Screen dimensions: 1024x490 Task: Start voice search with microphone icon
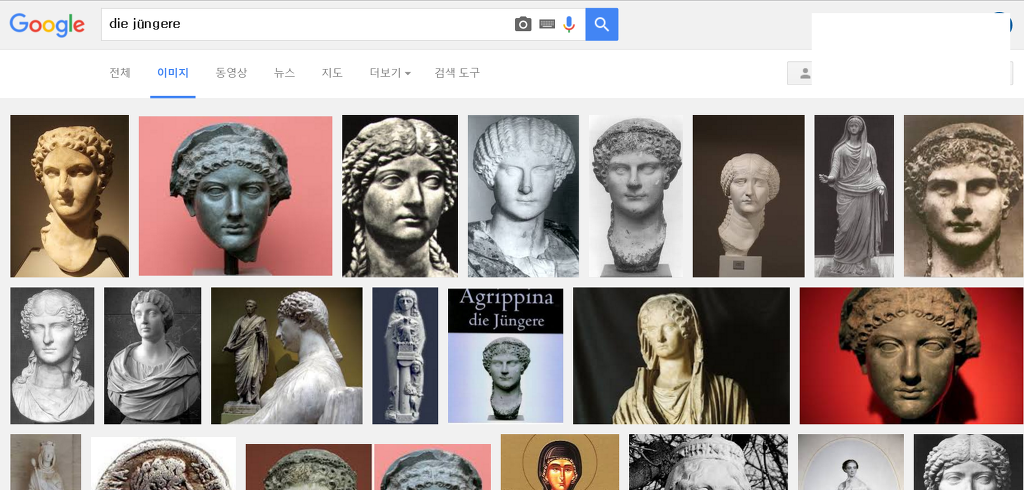point(569,25)
